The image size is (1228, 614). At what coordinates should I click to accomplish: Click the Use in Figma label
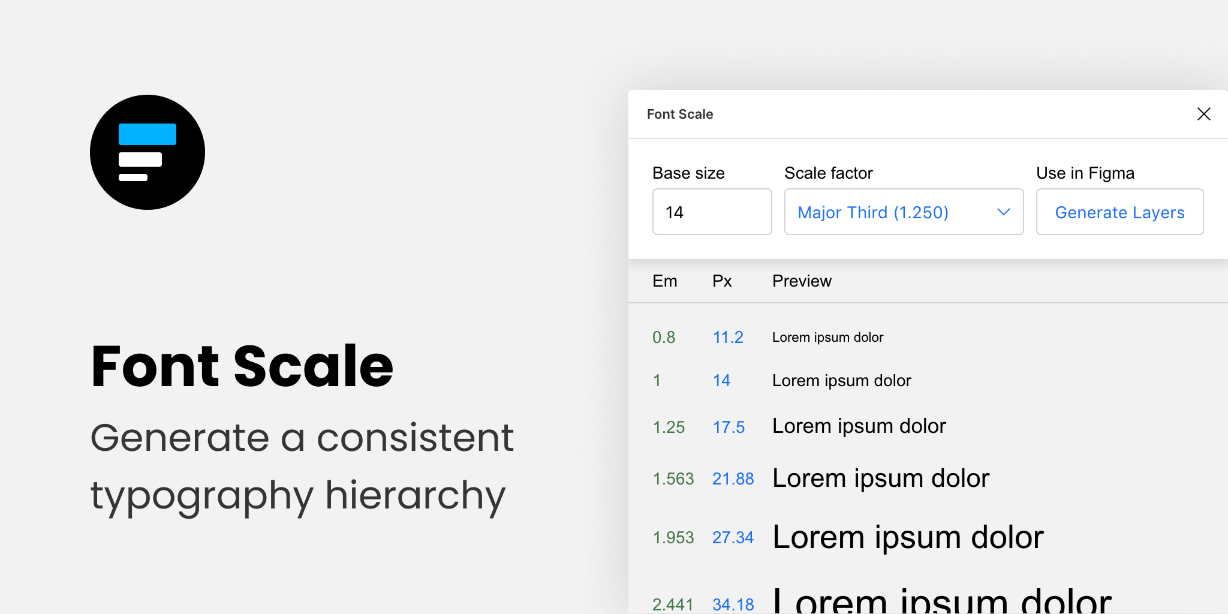click(1086, 173)
